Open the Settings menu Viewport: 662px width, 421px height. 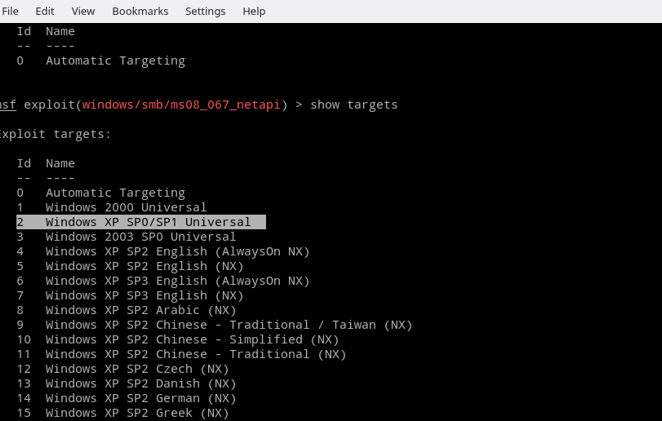tap(205, 11)
